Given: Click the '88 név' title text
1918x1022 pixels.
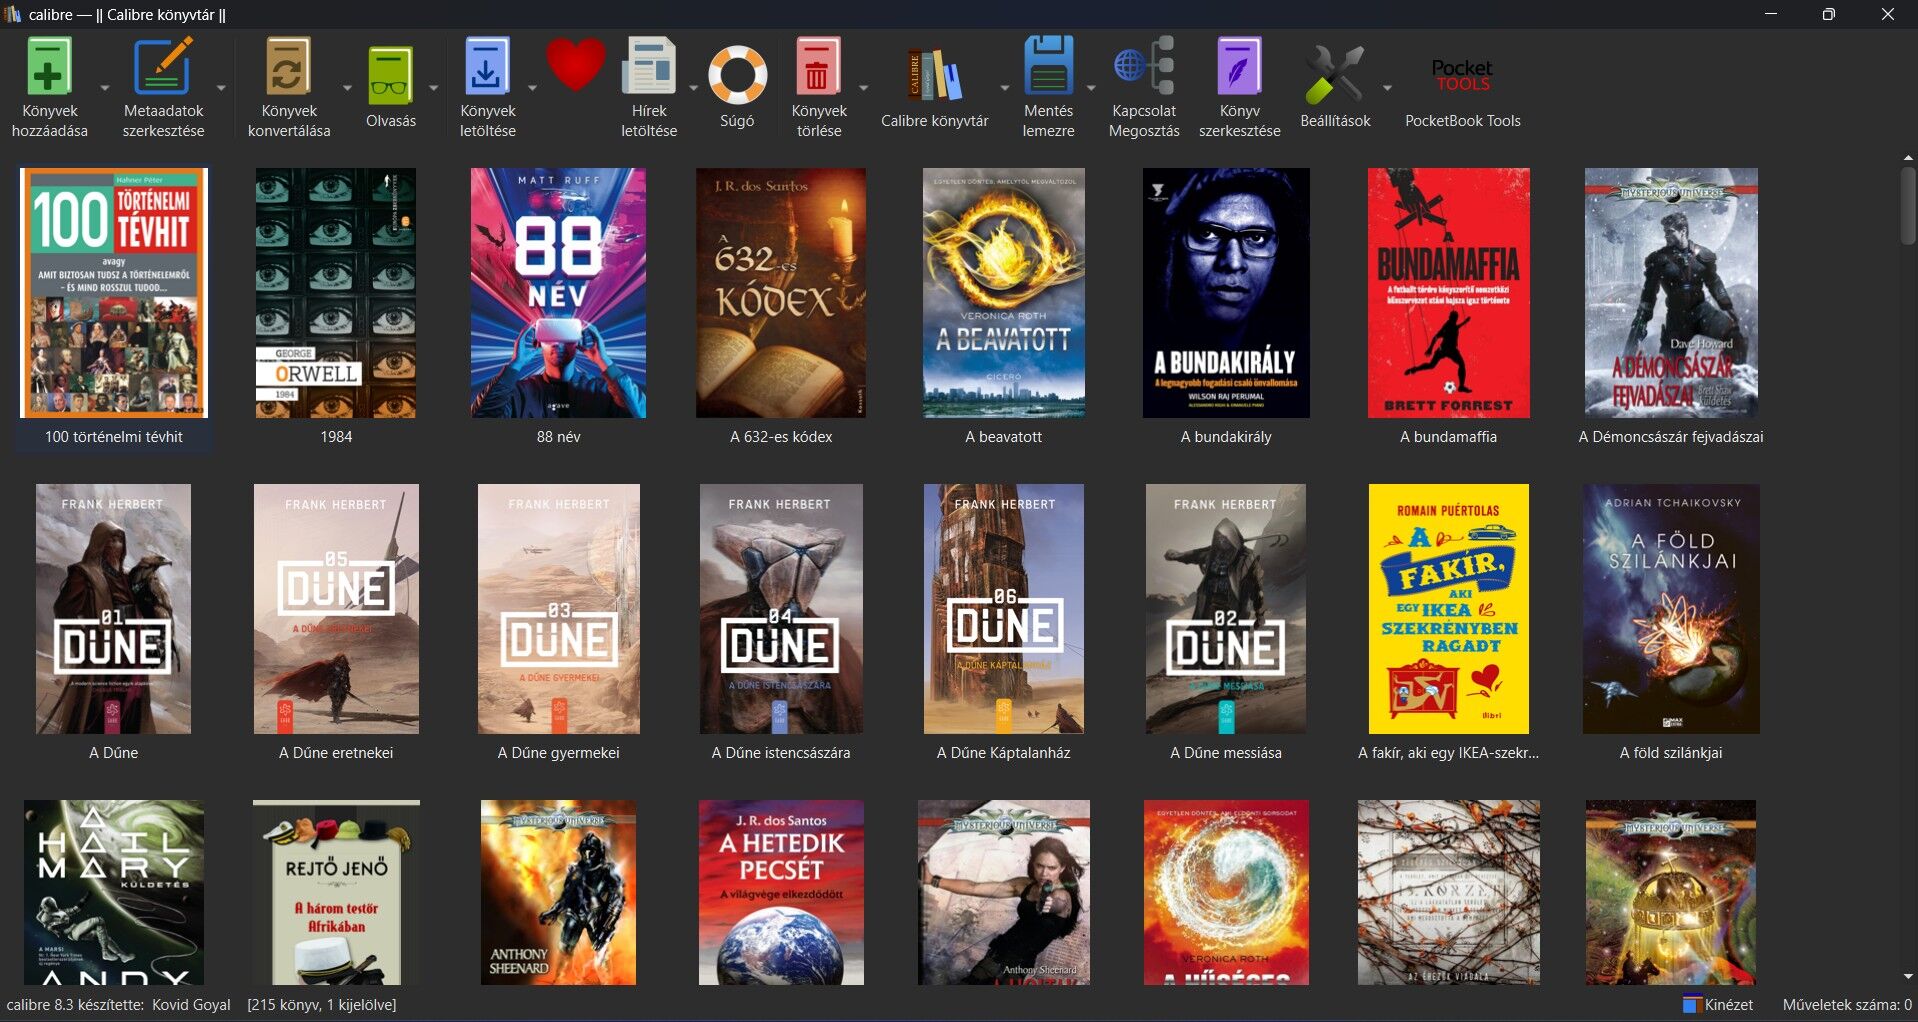Looking at the screenshot, I should 558,437.
